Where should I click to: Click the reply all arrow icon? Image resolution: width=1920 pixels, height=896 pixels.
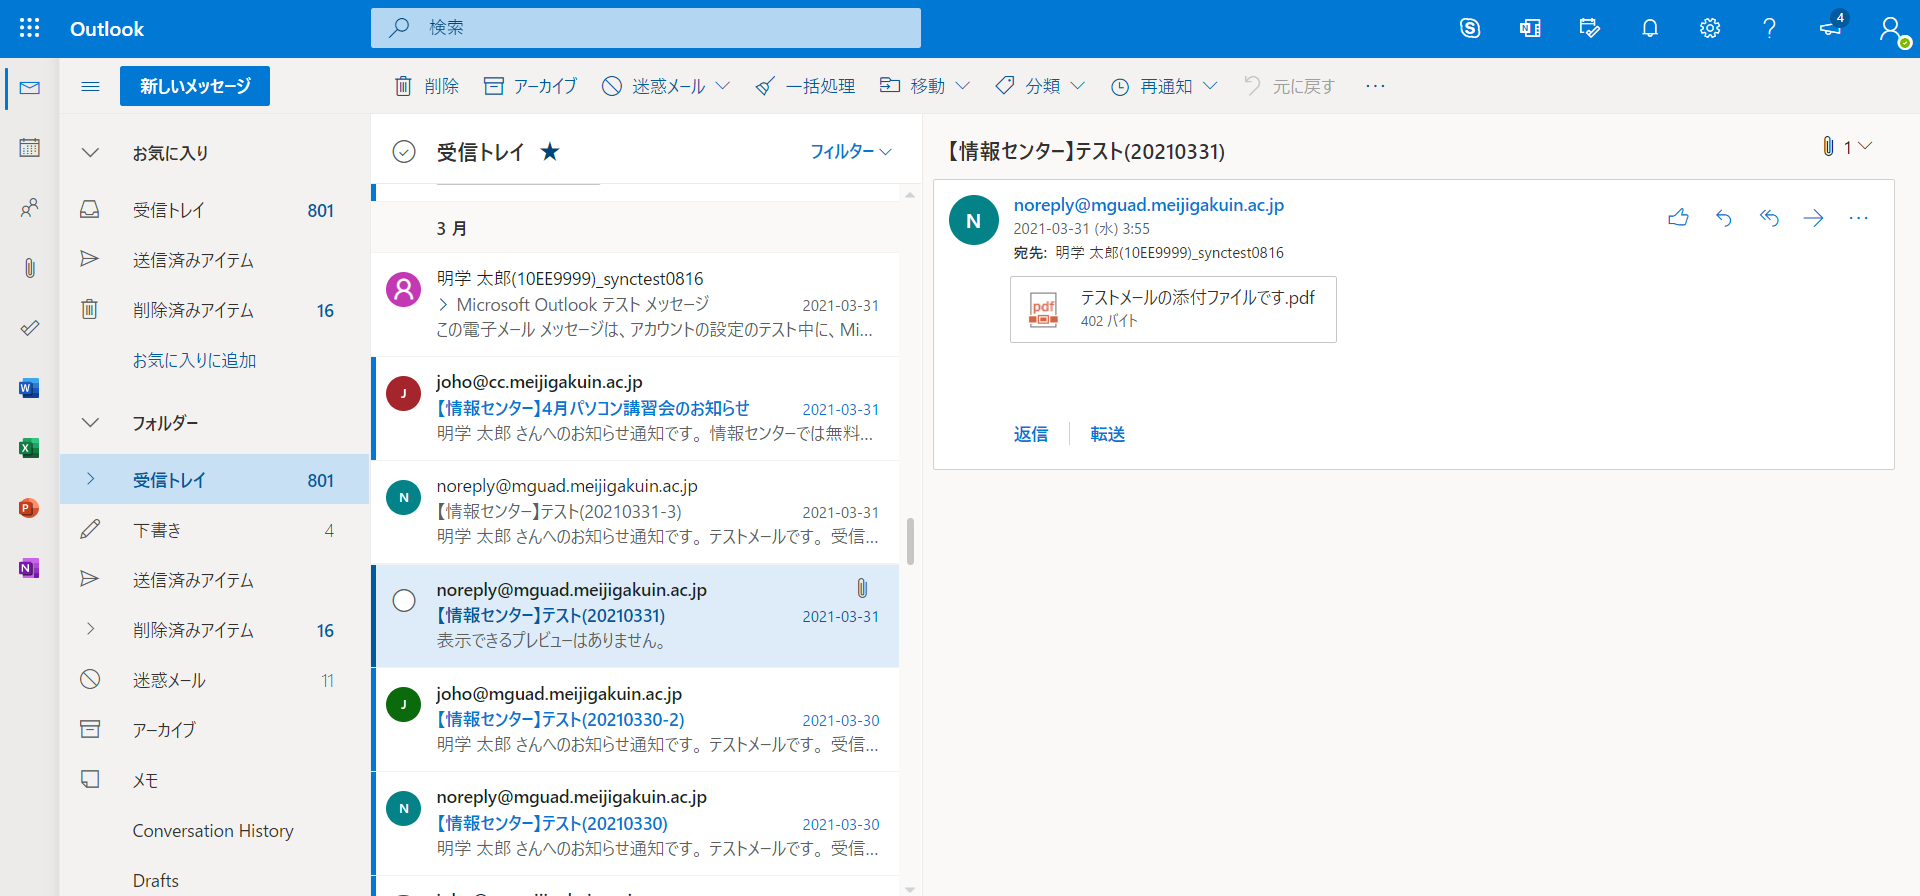[x=1769, y=218]
